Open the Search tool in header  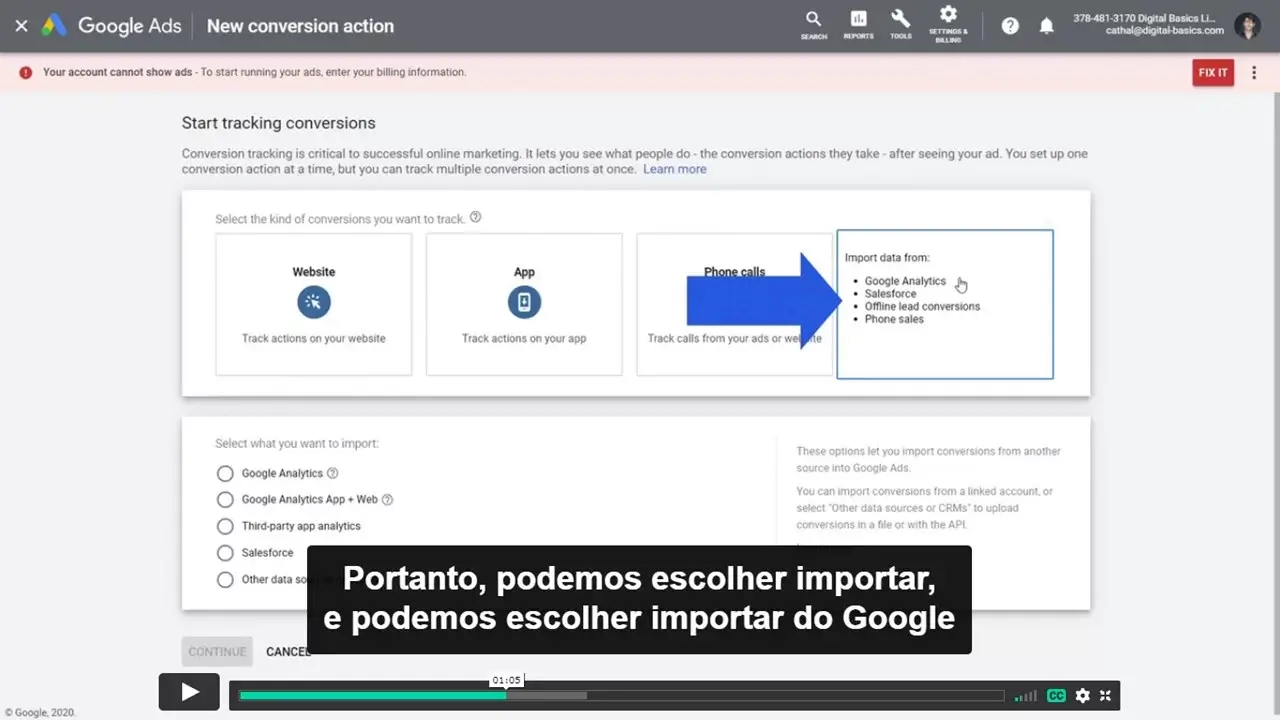[x=813, y=24]
